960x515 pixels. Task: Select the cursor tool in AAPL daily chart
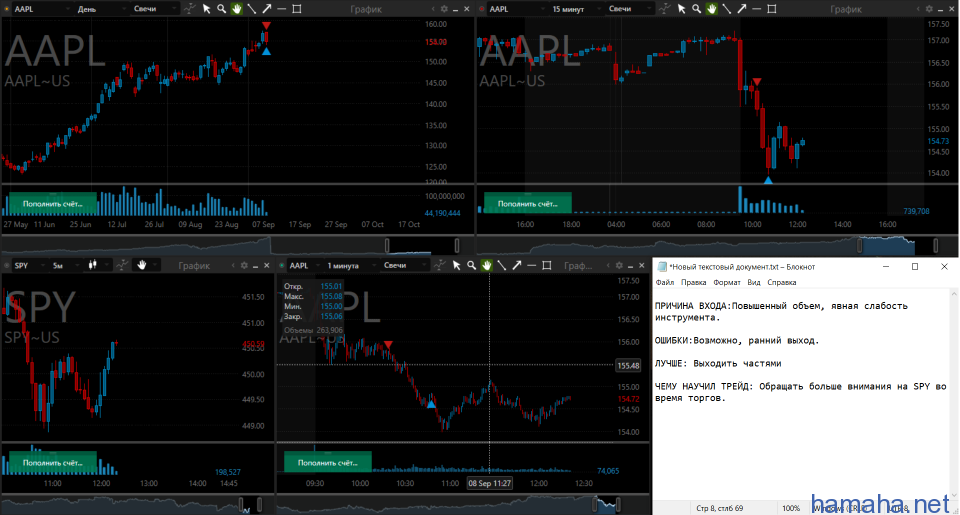[x=206, y=9]
